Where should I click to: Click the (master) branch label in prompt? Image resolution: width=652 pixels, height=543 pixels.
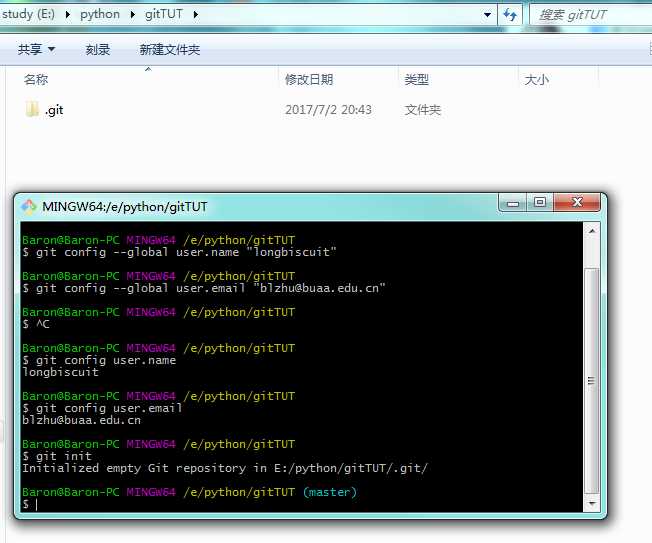pyautogui.click(x=330, y=492)
